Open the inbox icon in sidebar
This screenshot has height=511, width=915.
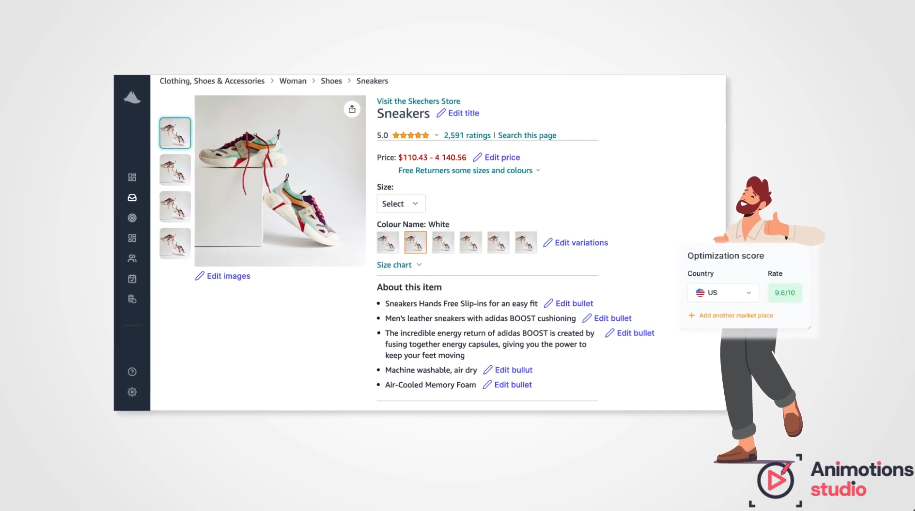[132, 198]
